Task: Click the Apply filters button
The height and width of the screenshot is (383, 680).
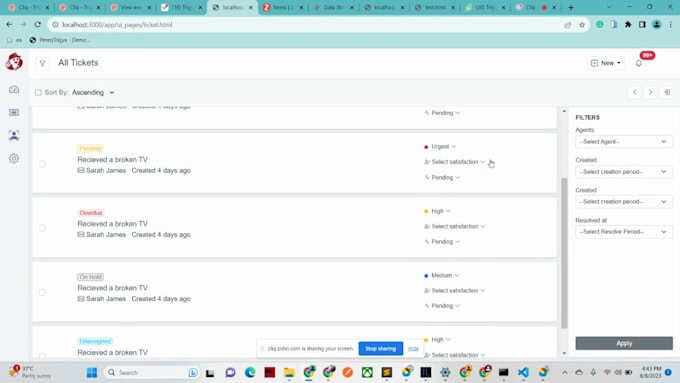Action: pyautogui.click(x=624, y=343)
